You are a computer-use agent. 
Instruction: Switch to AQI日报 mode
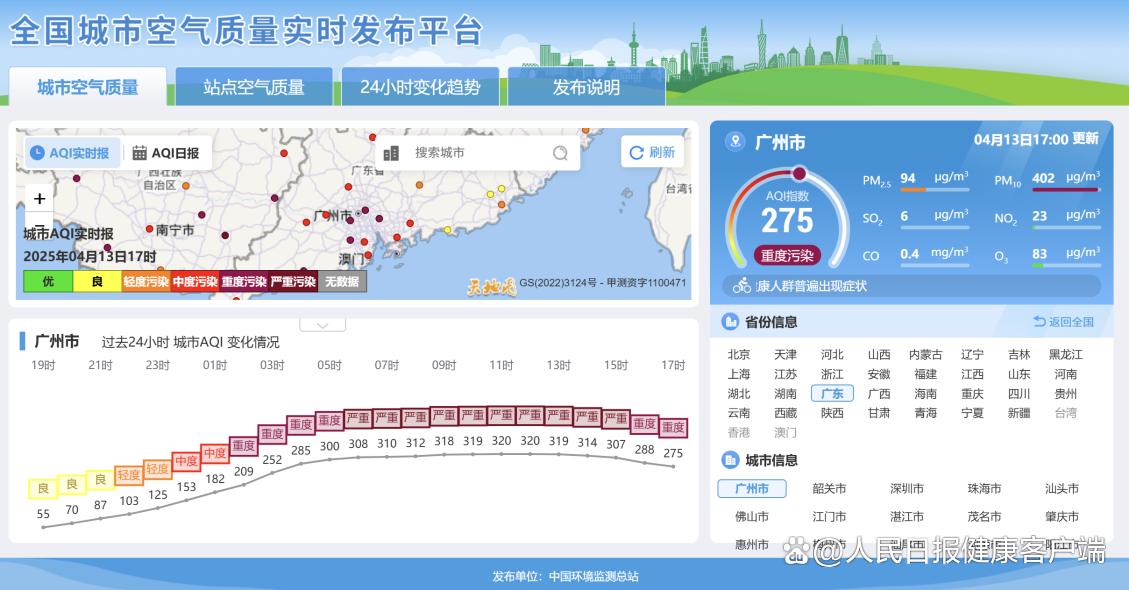point(166,153)
